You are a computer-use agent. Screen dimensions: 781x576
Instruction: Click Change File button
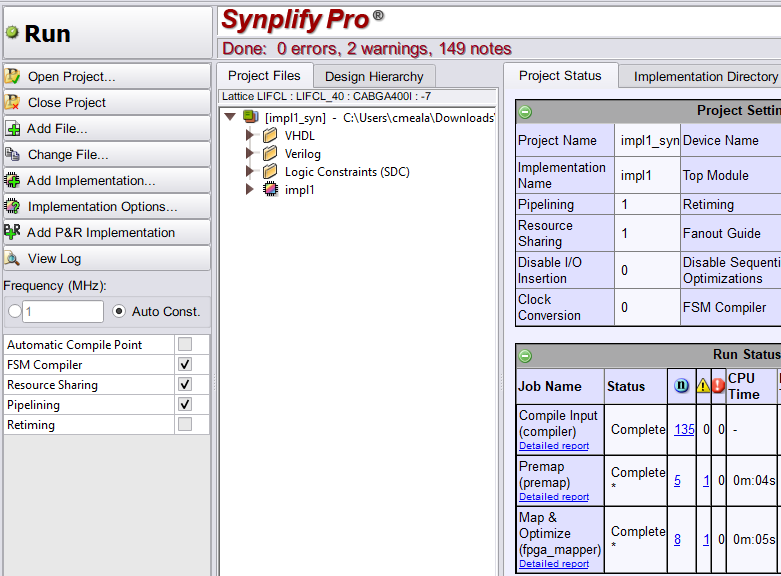coord(107,154)
